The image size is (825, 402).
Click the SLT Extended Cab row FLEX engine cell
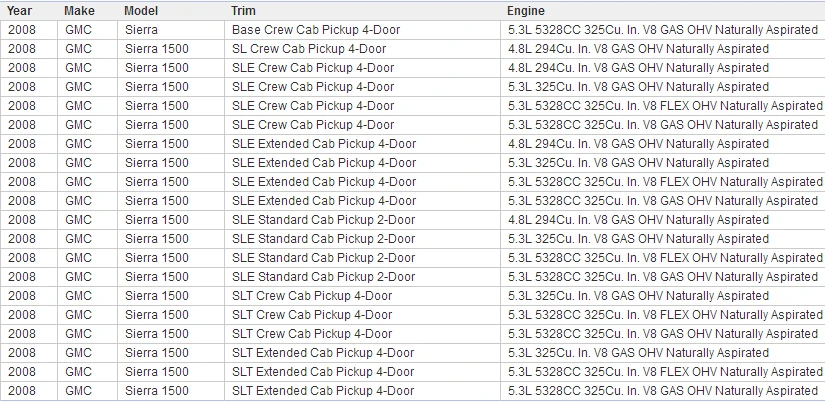coord(663,371)
